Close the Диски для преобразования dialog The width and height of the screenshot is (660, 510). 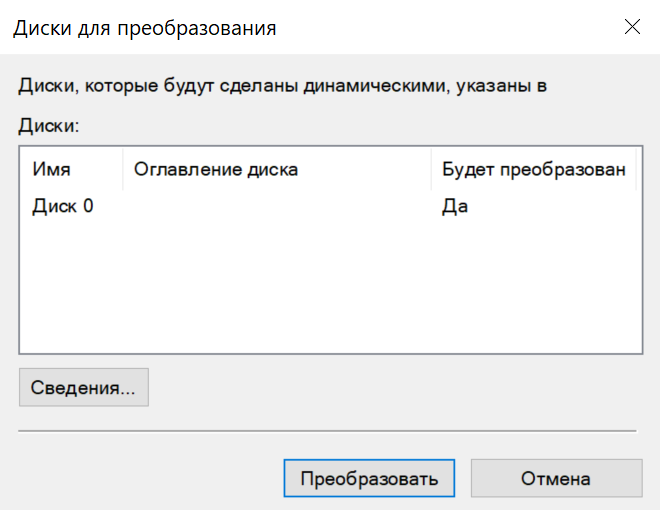click(632, 27)
